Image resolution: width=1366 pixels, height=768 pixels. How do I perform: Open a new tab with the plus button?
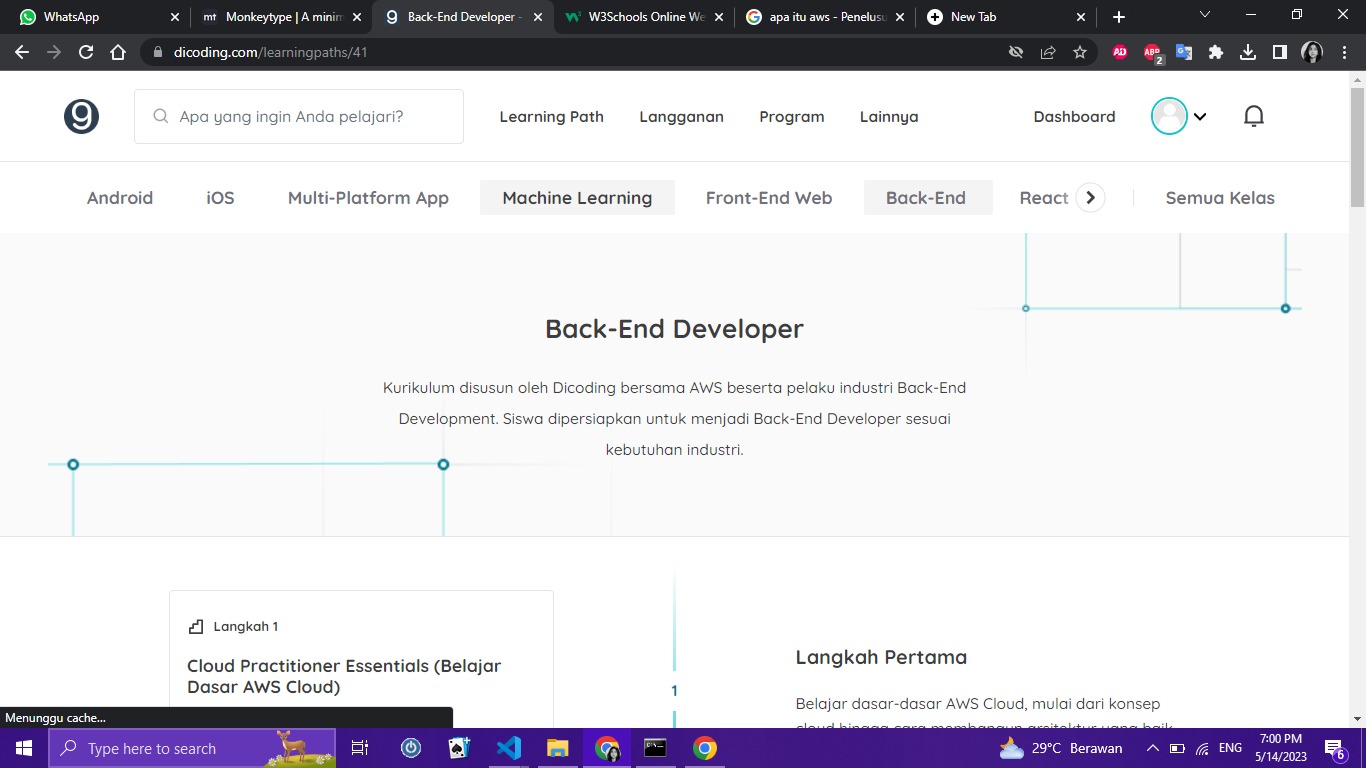pyautogui.click(x=1119, y=17)
